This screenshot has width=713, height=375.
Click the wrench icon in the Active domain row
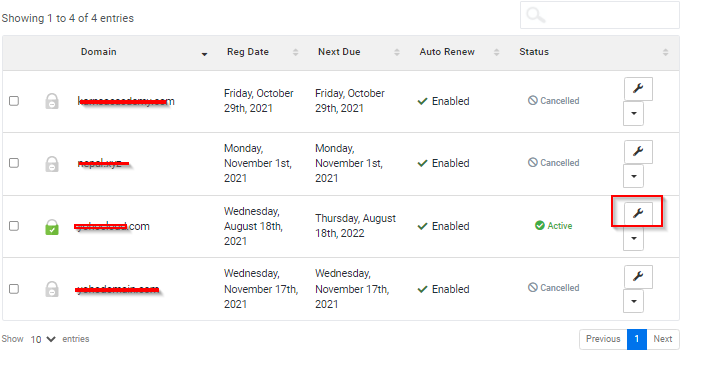638,213
